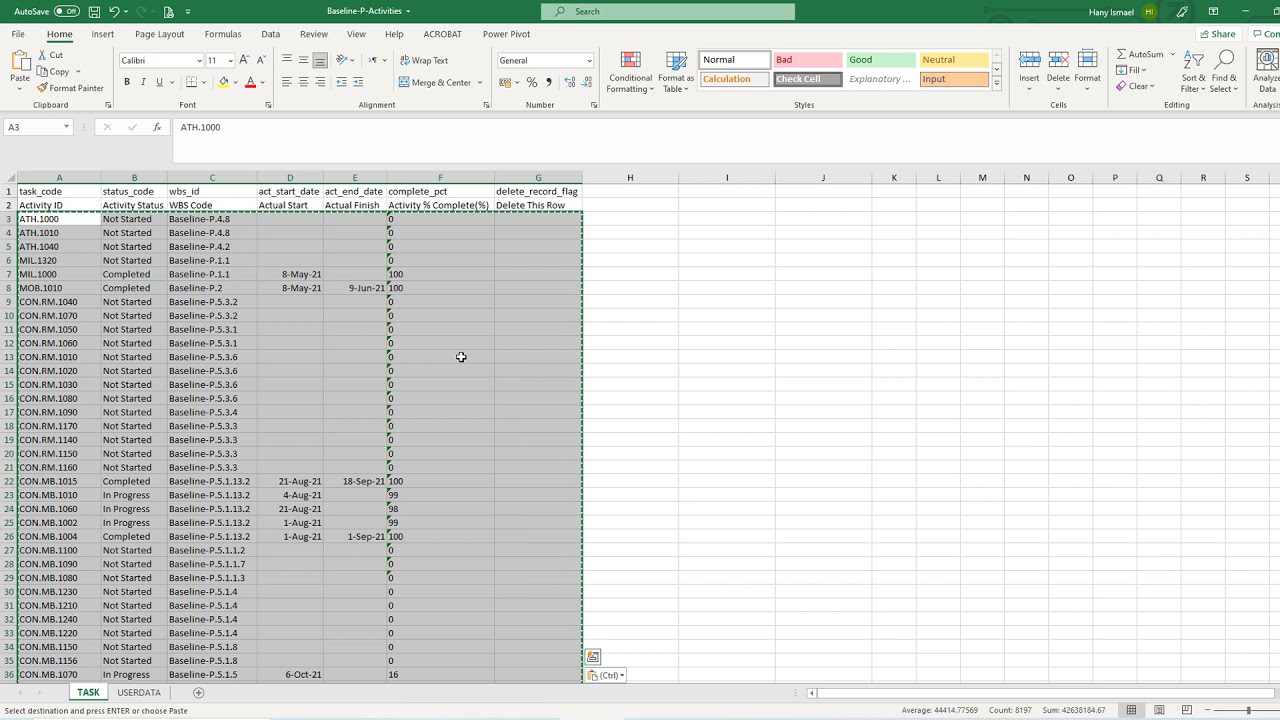This screenshot has width=1280, height=720.
Task: Expand the AutoSum dropdown arrow
Action: pyautogui.click(x=1172, y=54)
